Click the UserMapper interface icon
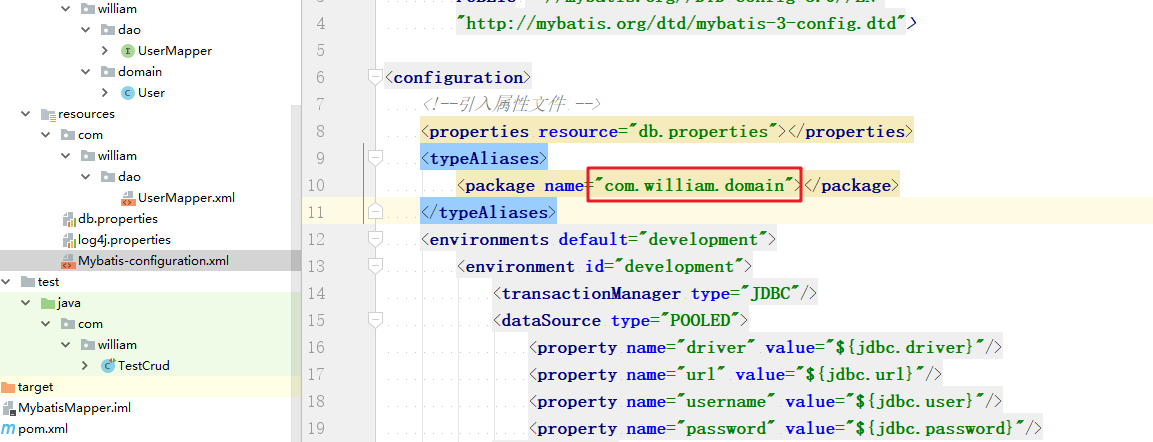Image resolution: width=1153 pixels, height=442 pixels. [x=128, y=51]
